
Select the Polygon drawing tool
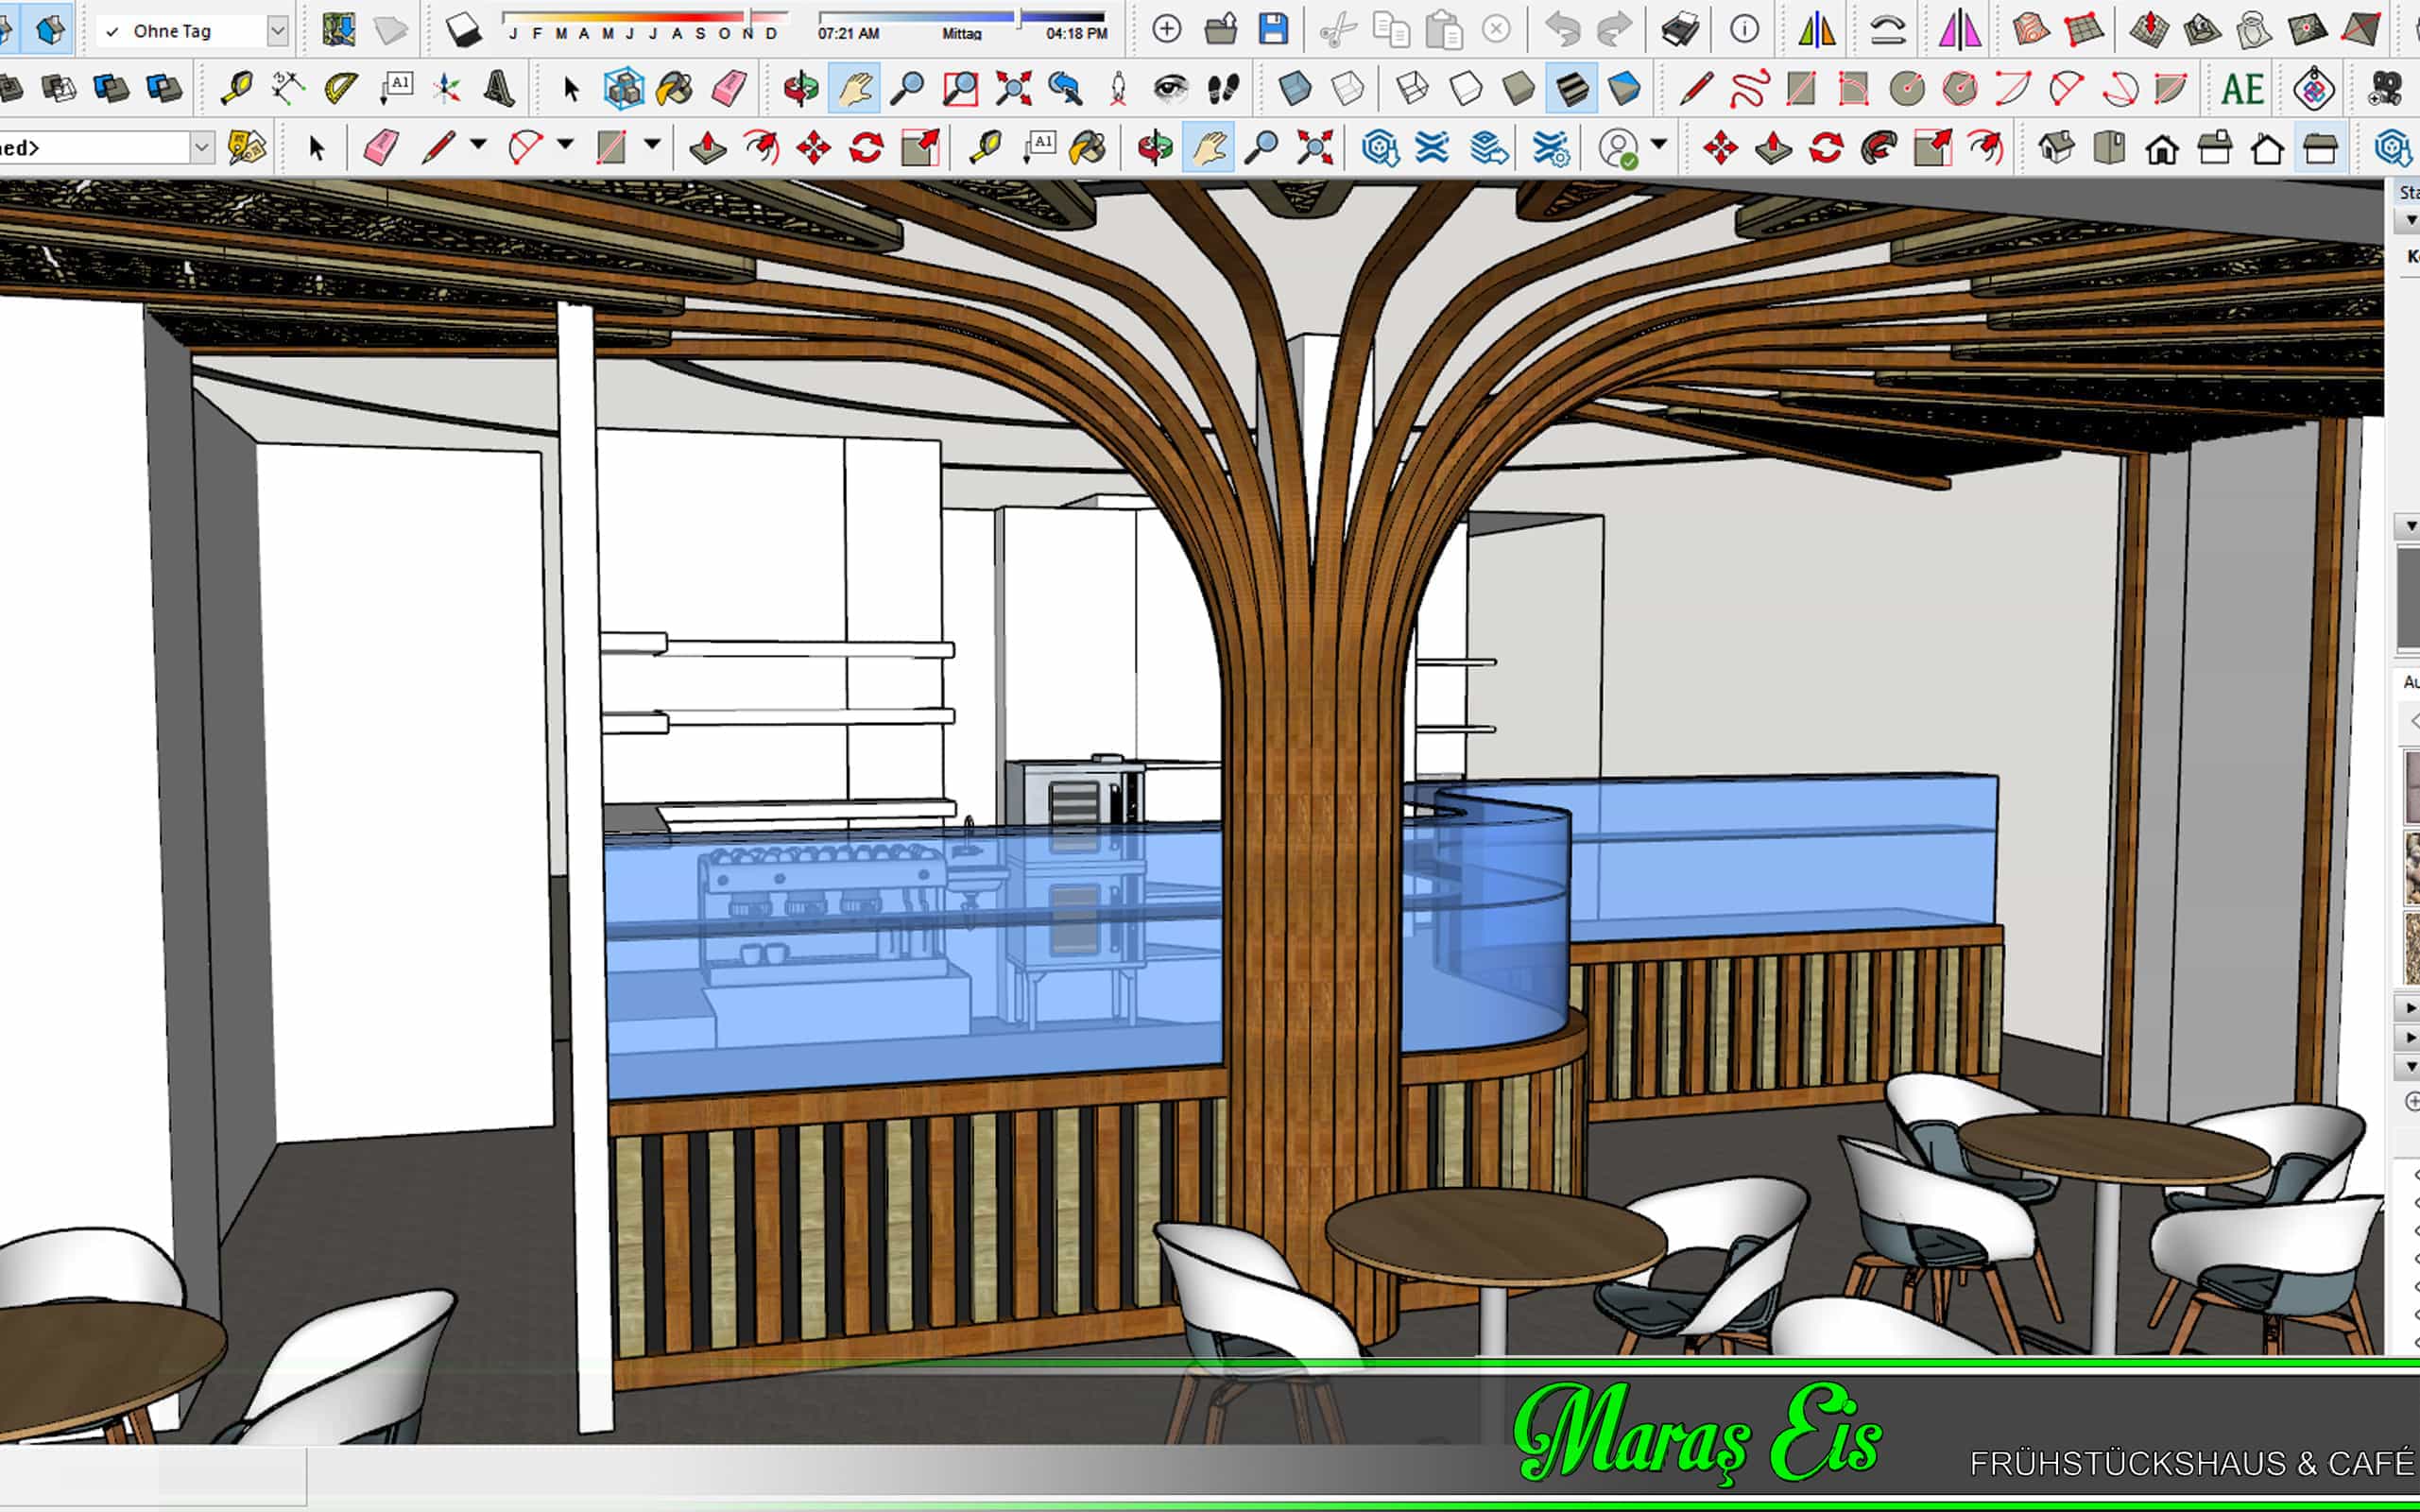(1960, 89)
